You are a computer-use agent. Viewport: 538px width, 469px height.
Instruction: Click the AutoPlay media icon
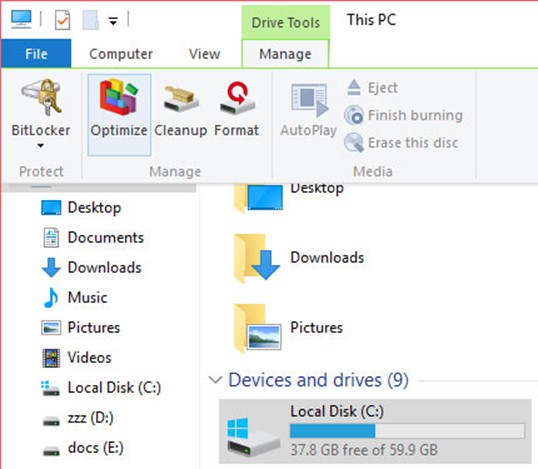point(309,100)
